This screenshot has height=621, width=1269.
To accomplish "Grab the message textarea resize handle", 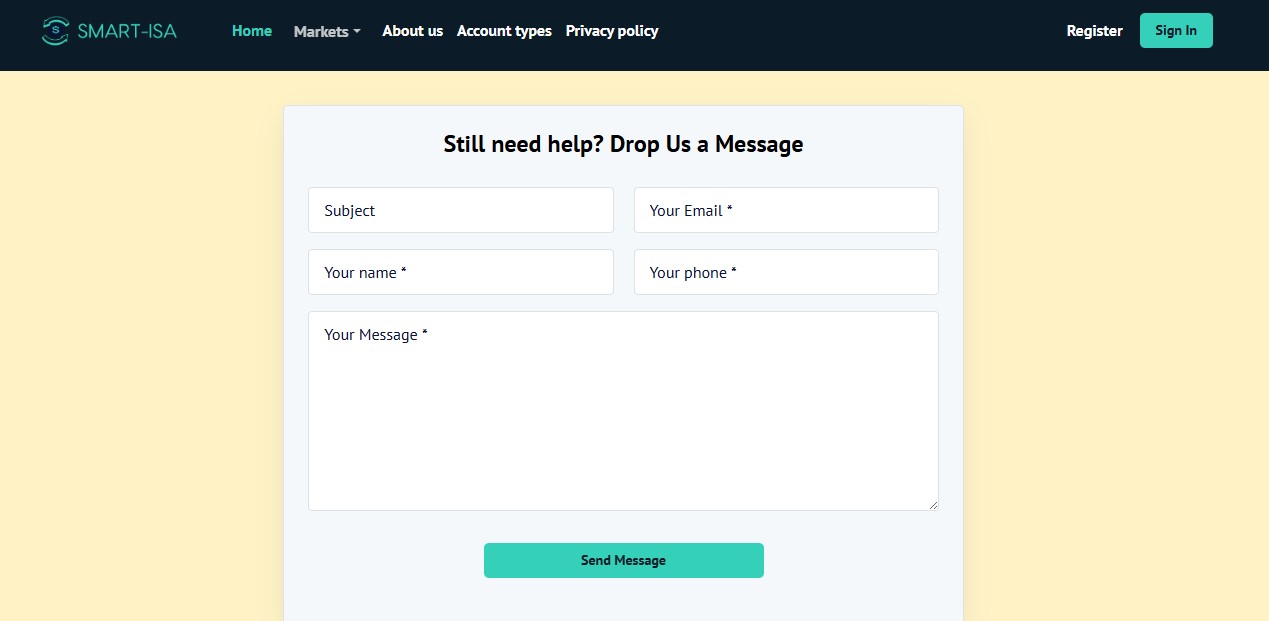I will (933, 505).
